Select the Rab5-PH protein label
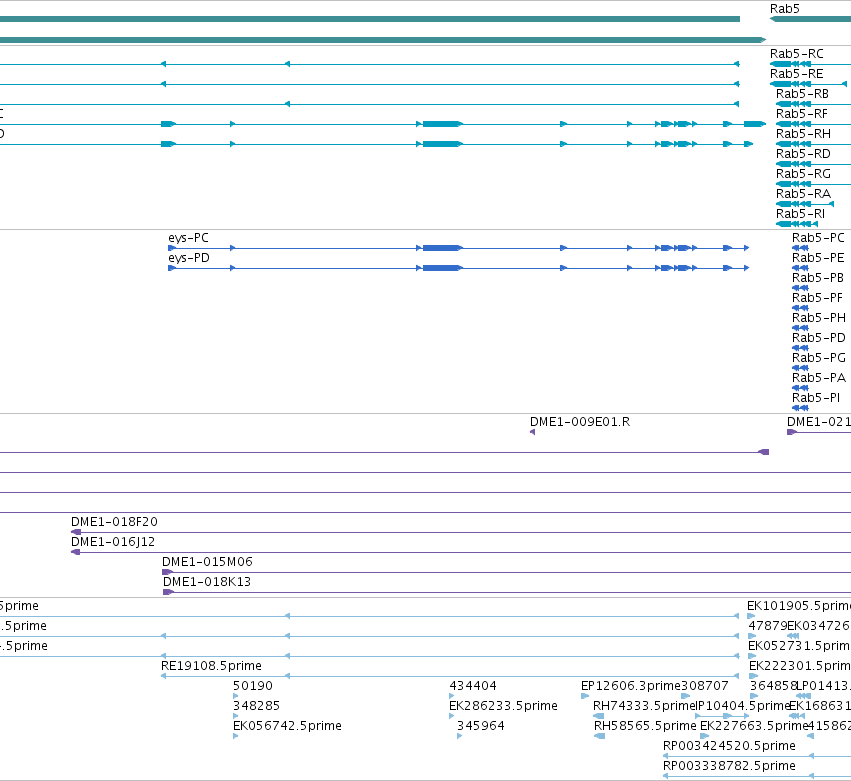This screenshot has height=781, width=851. [x=818, y=318]
